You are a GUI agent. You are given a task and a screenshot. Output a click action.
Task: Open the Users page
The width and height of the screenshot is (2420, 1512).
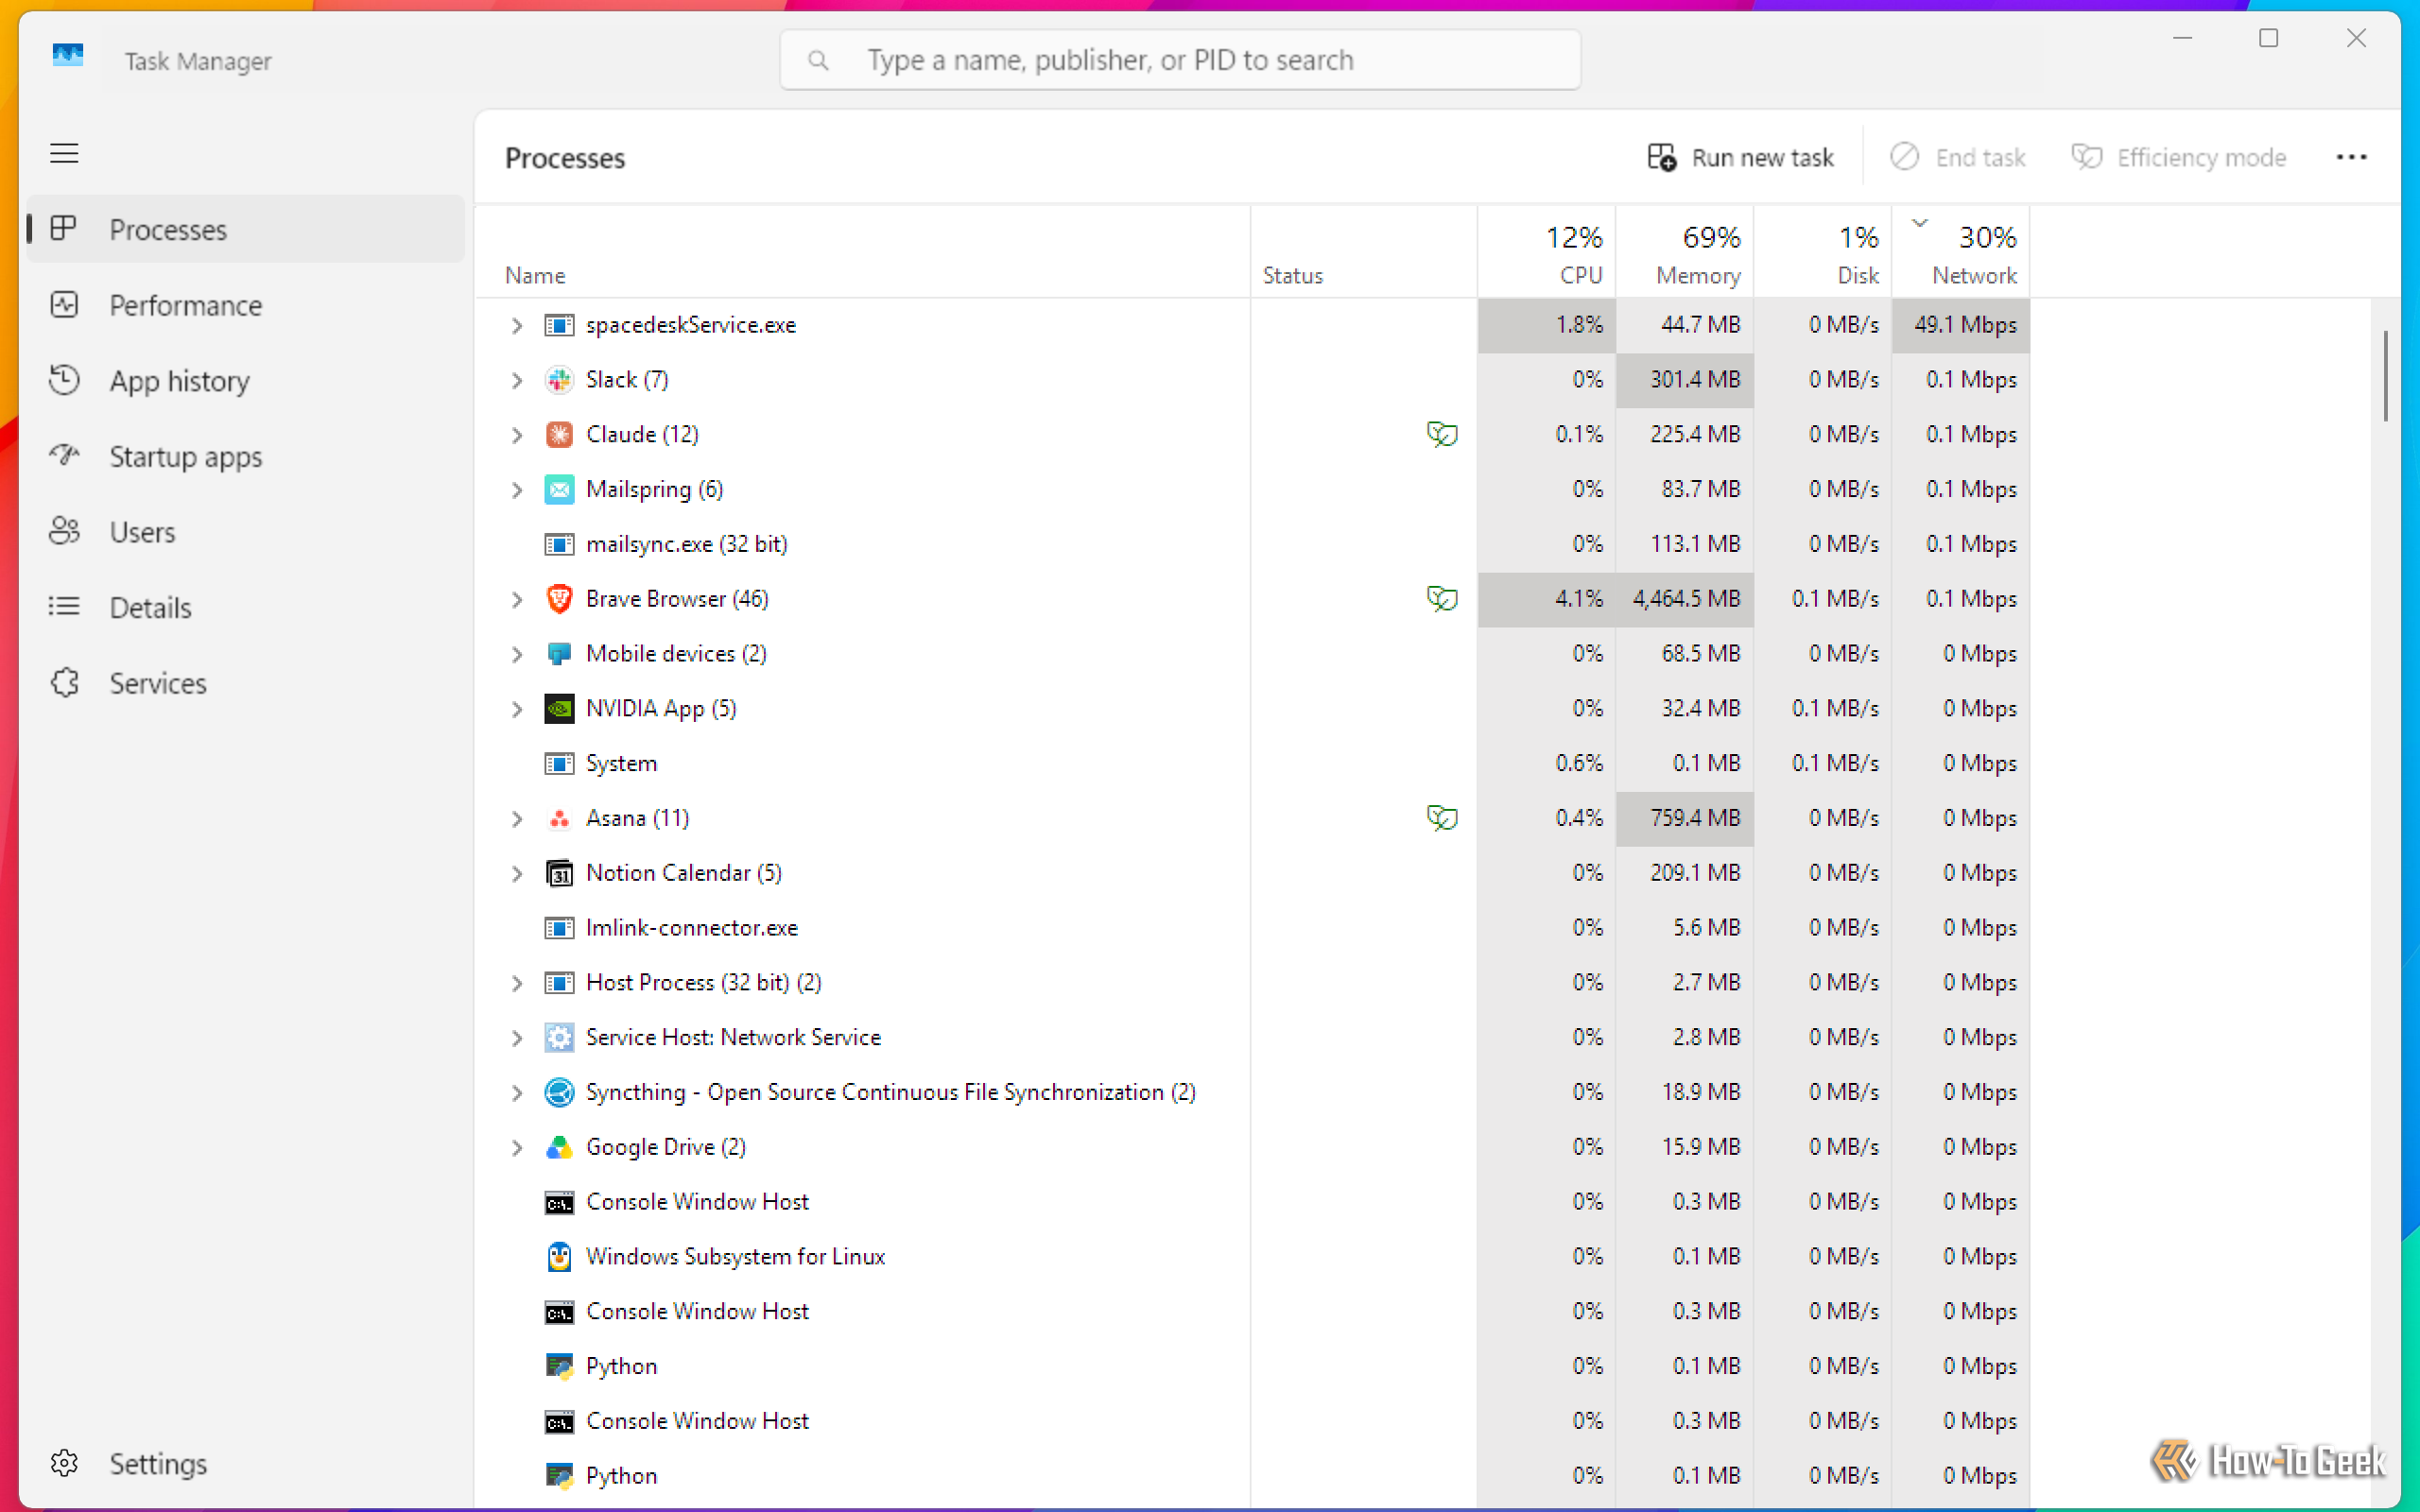246,532
